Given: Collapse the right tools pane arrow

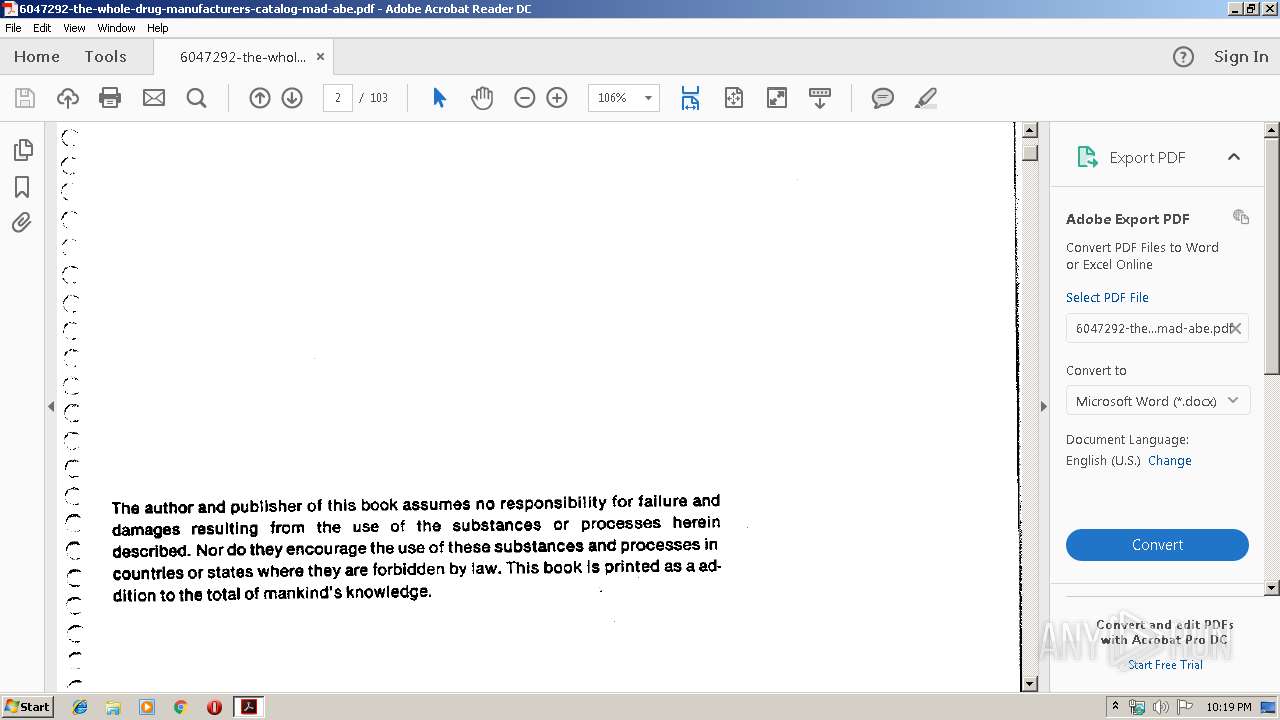Looking at the screenshot, I should tap(1044, 406).
